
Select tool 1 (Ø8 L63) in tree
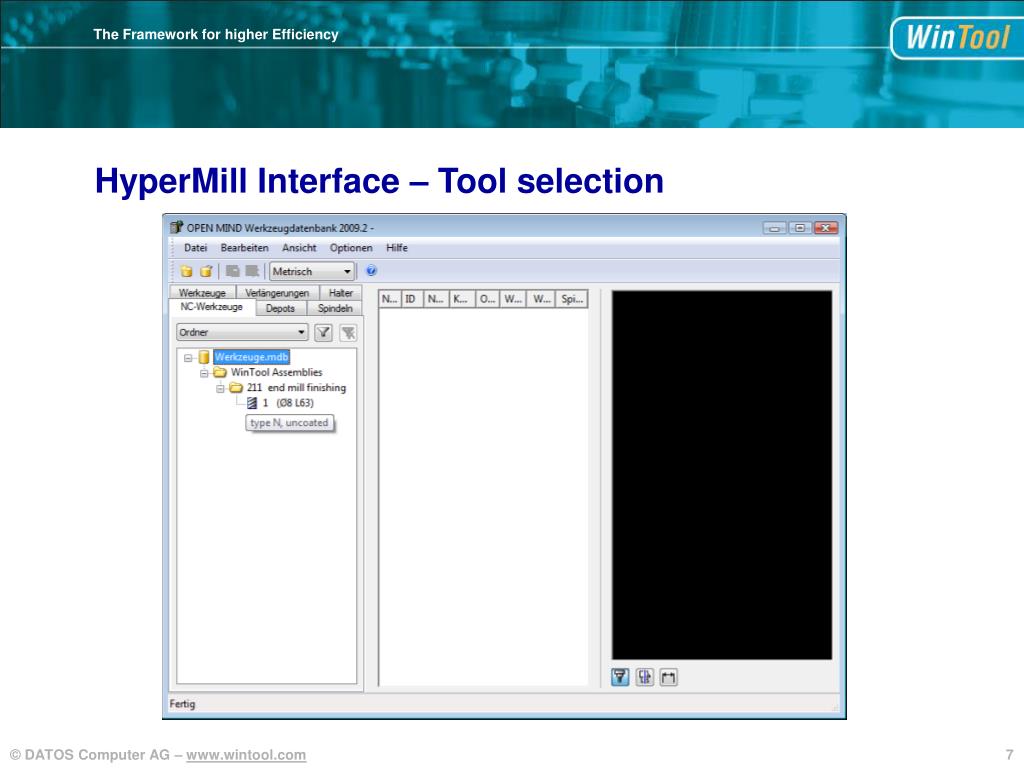pos(288,403)
